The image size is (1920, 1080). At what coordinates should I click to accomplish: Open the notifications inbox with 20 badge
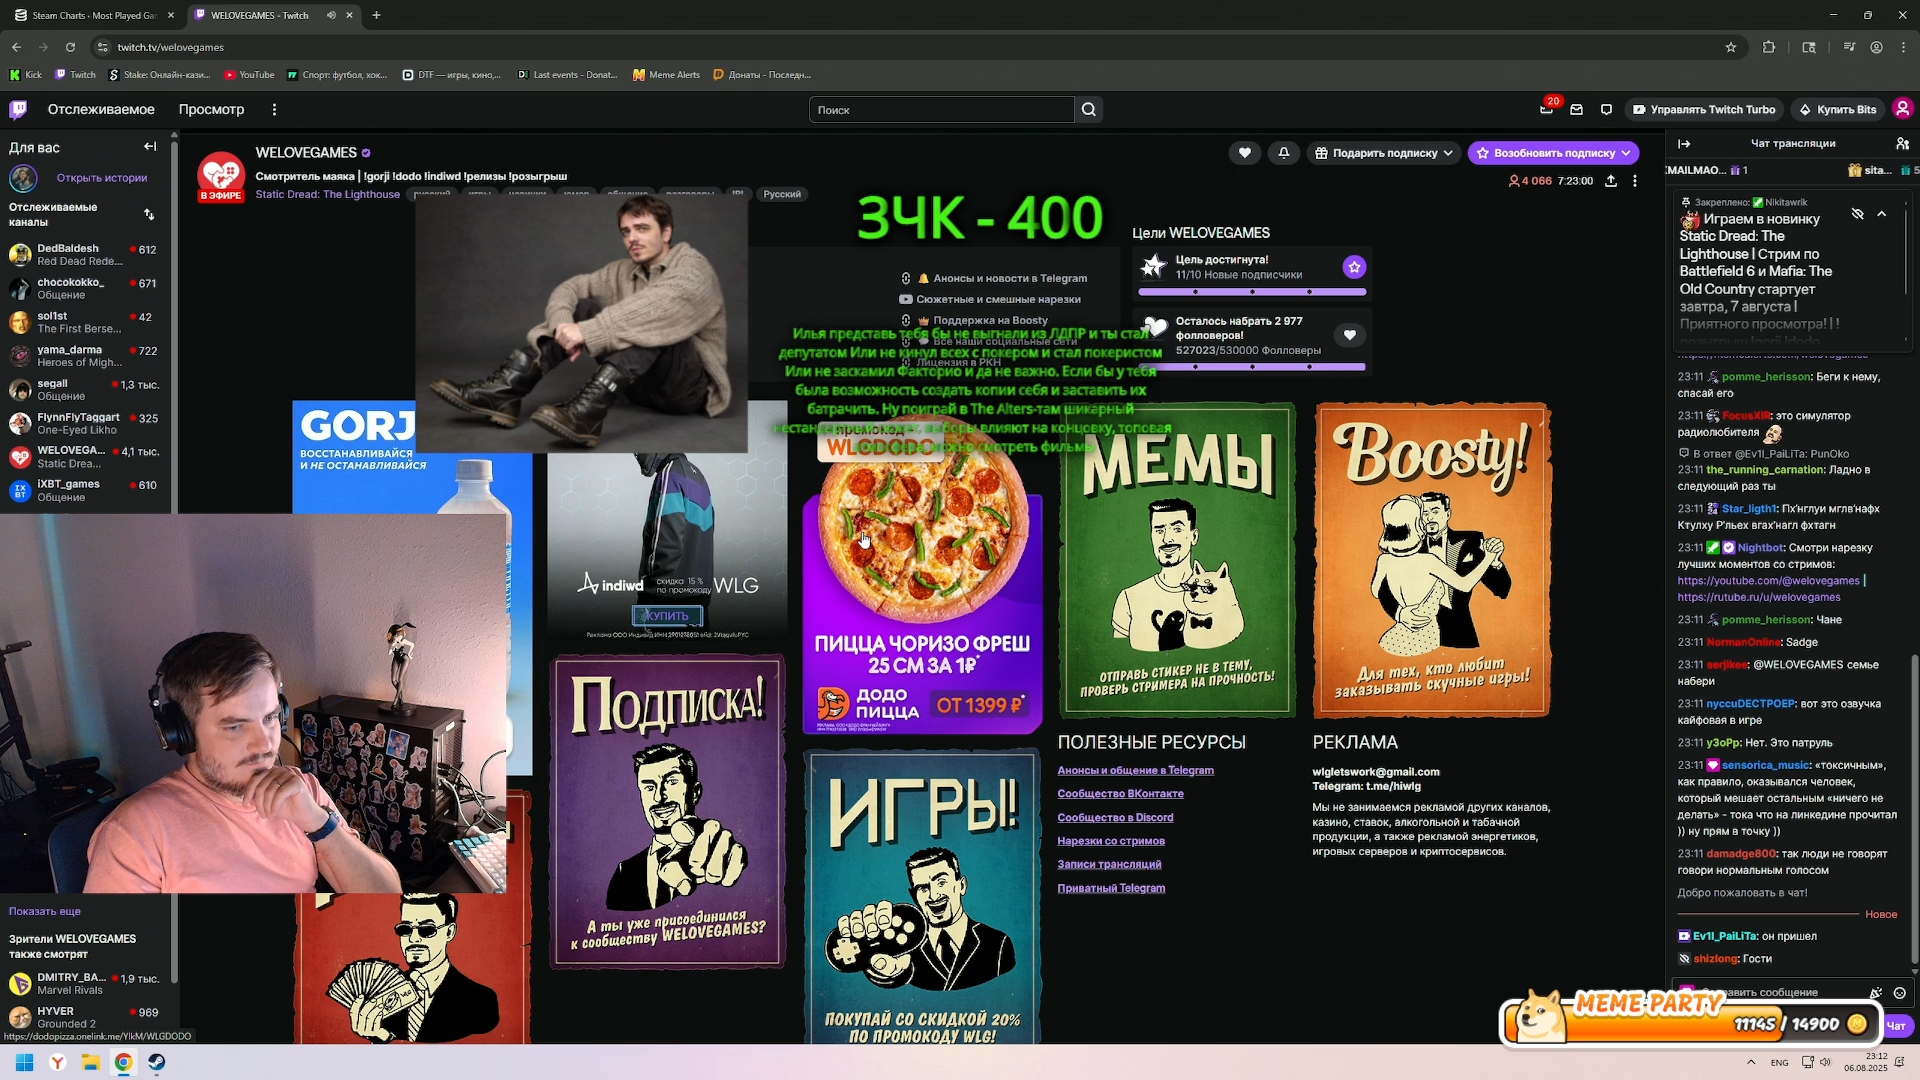1546,109
